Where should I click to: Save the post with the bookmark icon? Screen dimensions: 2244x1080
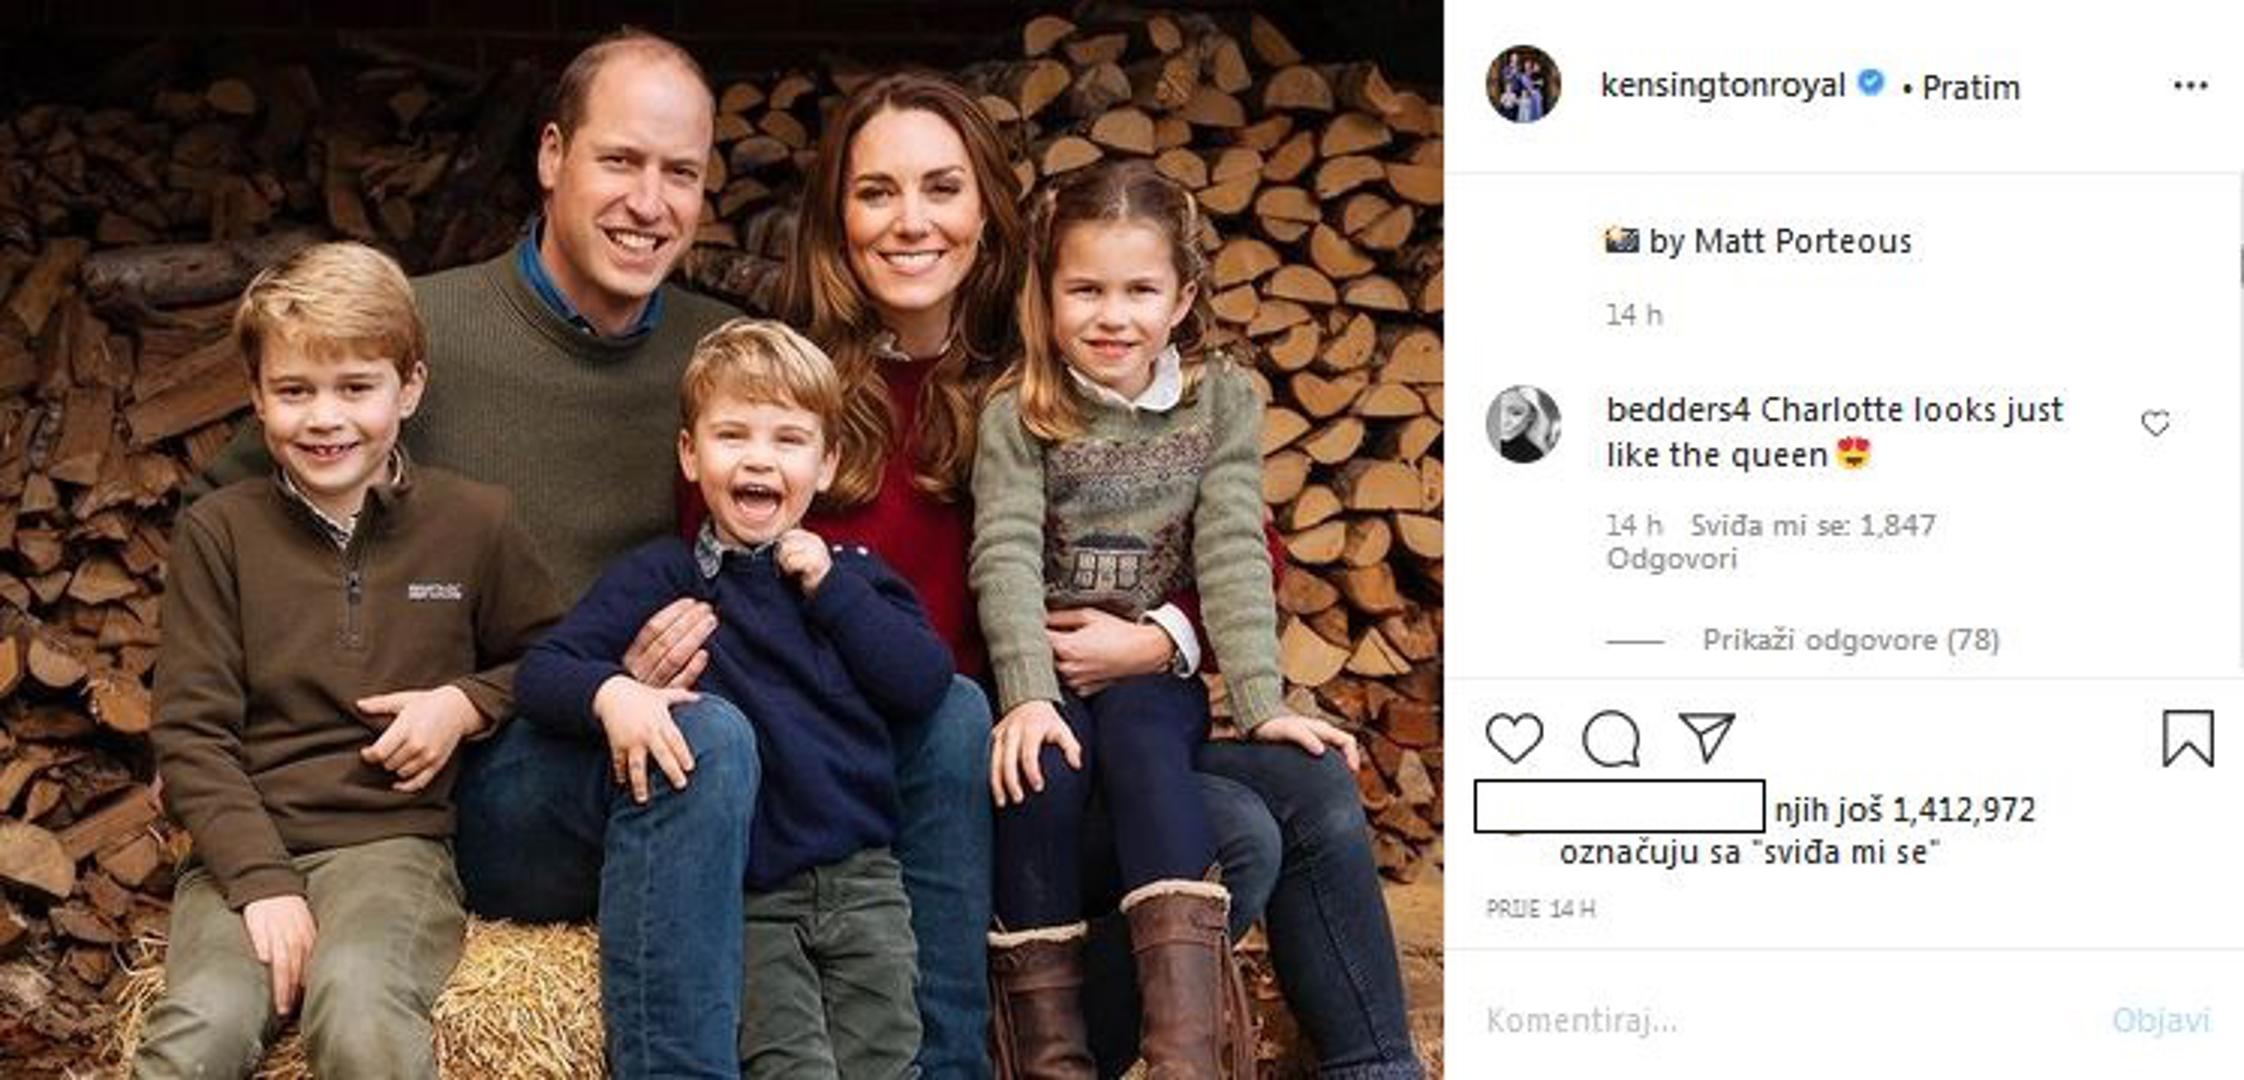(2188, 738)
